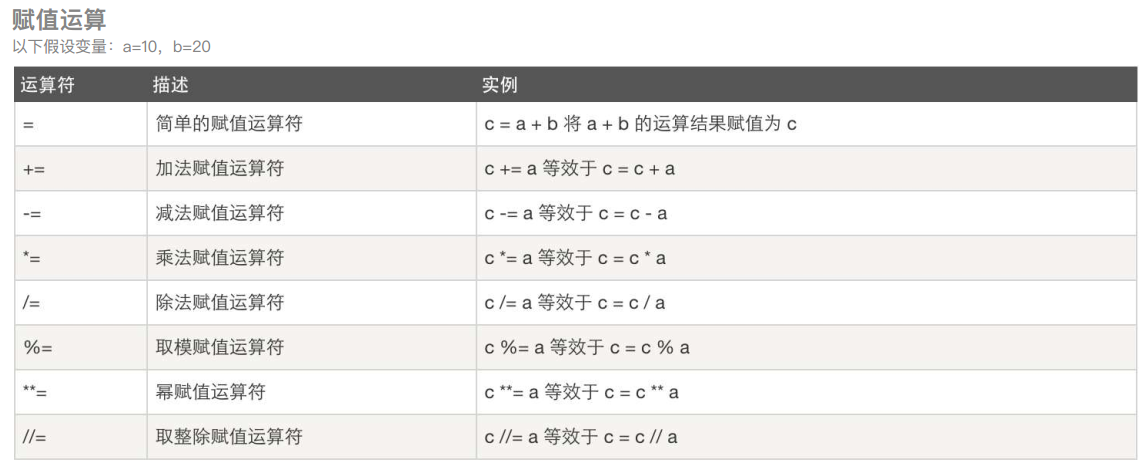
Task: Click the *= operator cell
Action: [x=32, y=258]
